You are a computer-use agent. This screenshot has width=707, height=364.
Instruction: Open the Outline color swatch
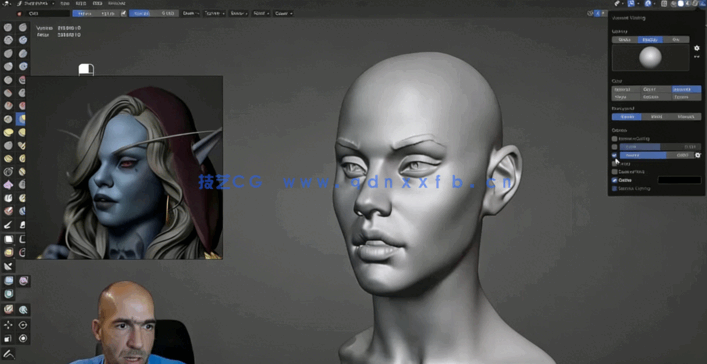coord(679,180)
